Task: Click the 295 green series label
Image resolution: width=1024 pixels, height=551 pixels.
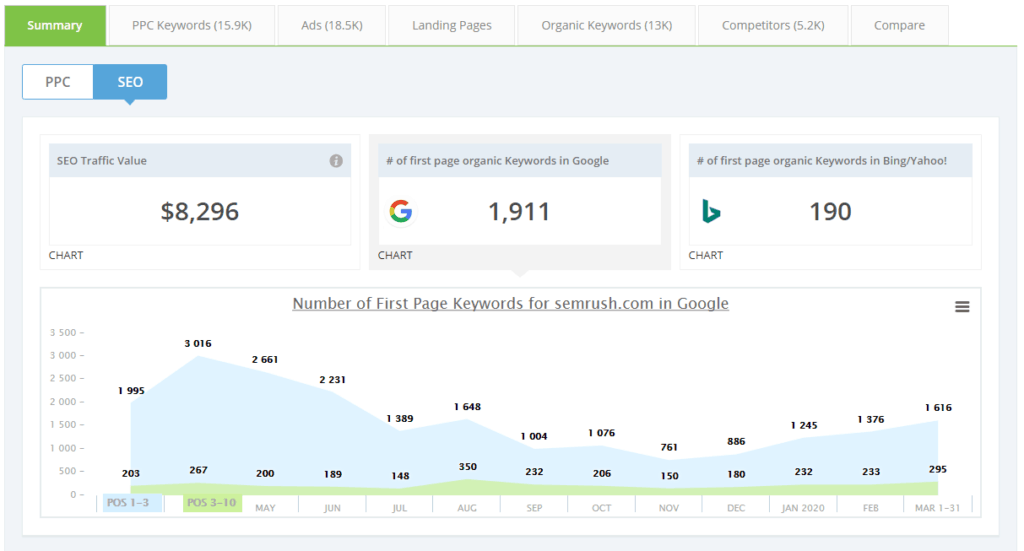Action: pos(938,469)
